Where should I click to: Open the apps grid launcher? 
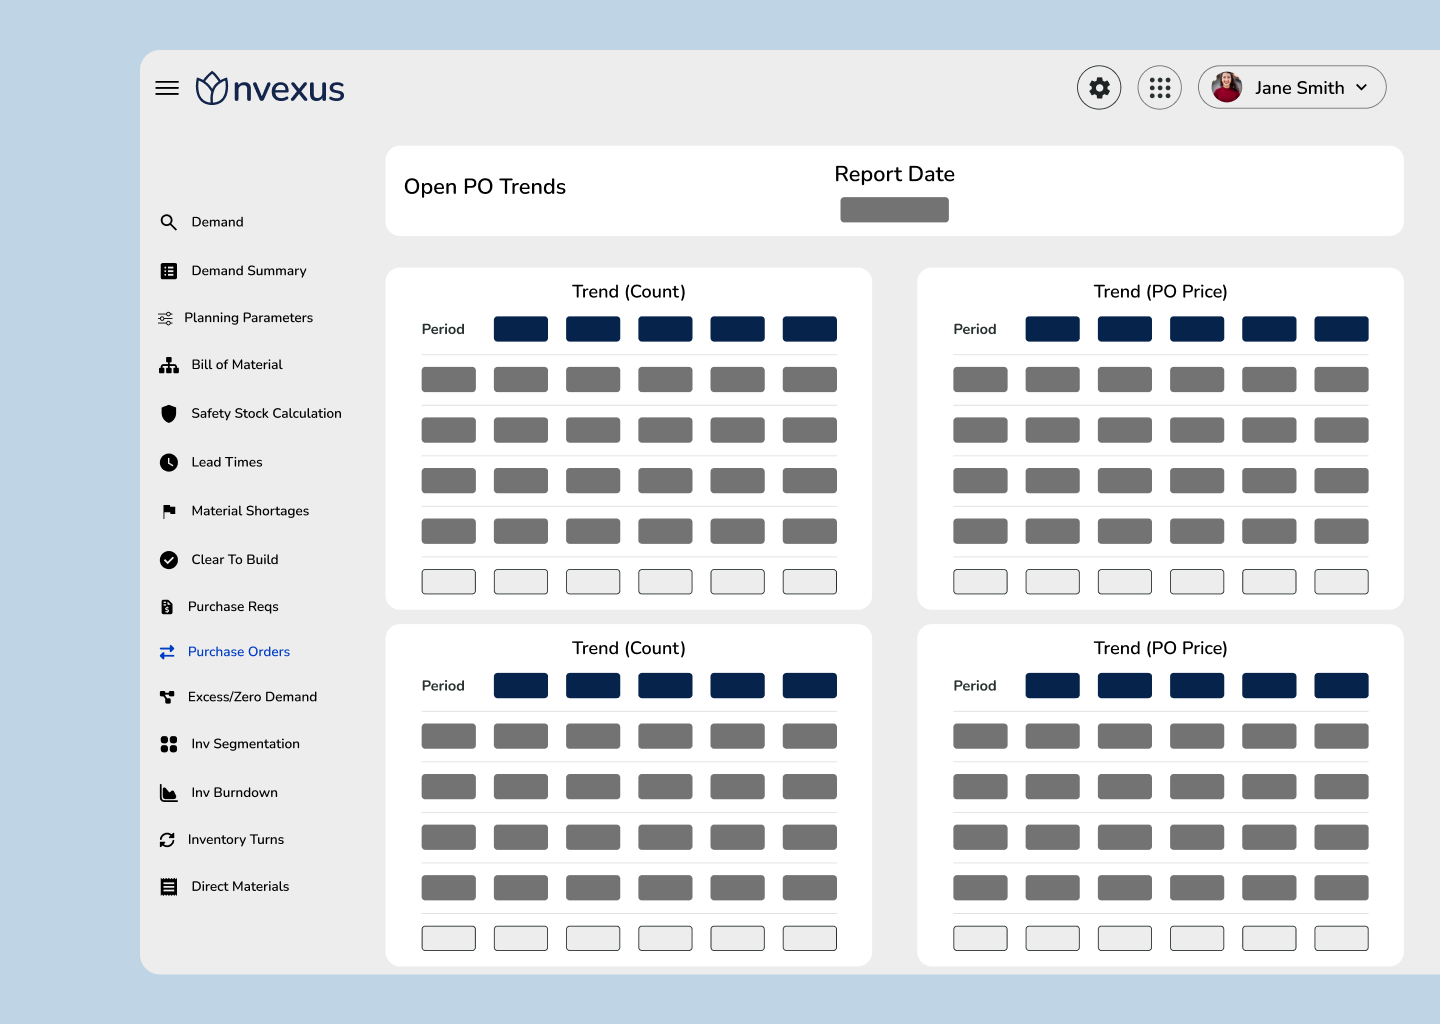(1160, 88)
